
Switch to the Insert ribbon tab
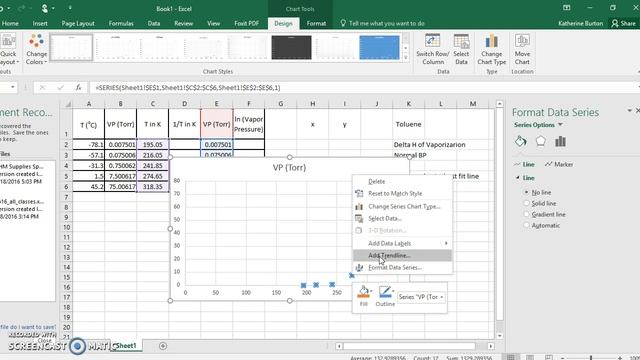[40, 23]
